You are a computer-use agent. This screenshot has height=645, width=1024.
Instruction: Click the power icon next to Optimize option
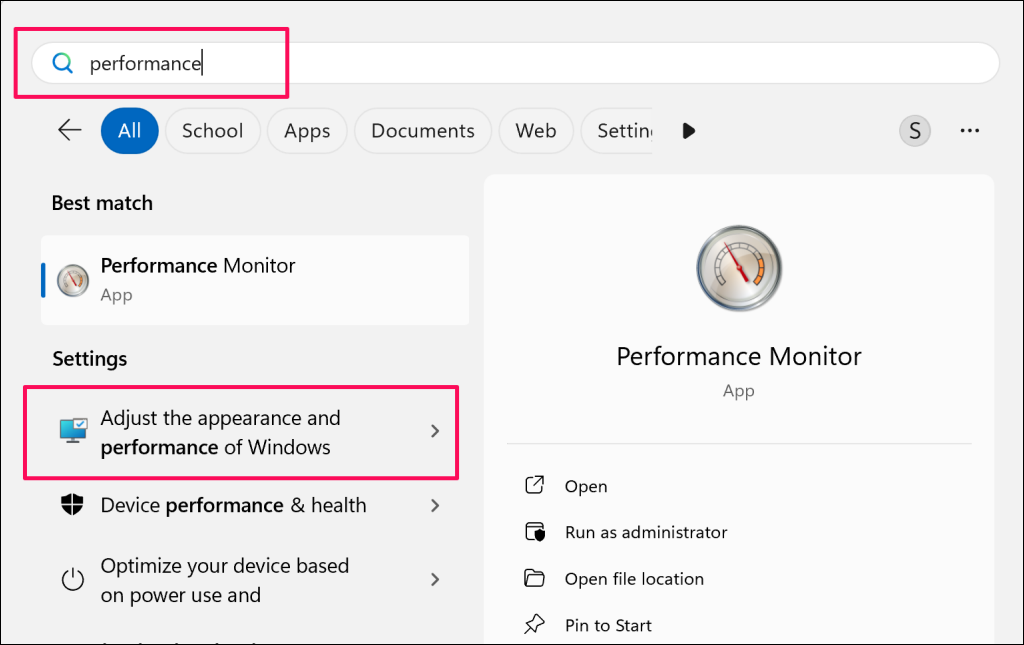[72, 579]
